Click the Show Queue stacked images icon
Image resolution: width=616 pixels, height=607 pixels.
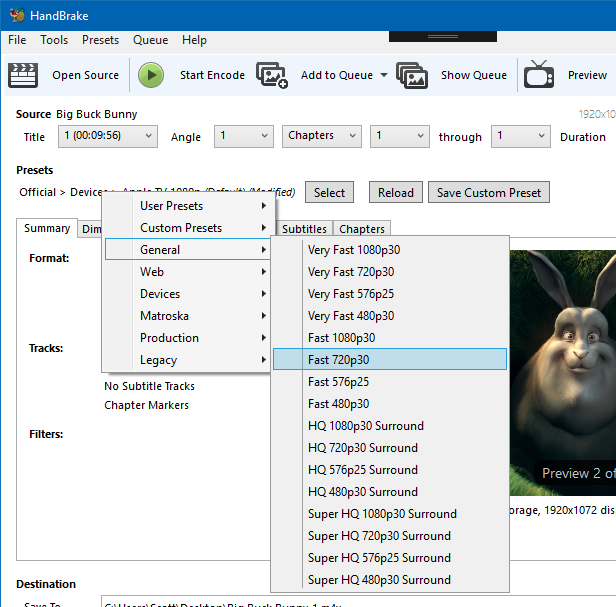click(412, 75)
